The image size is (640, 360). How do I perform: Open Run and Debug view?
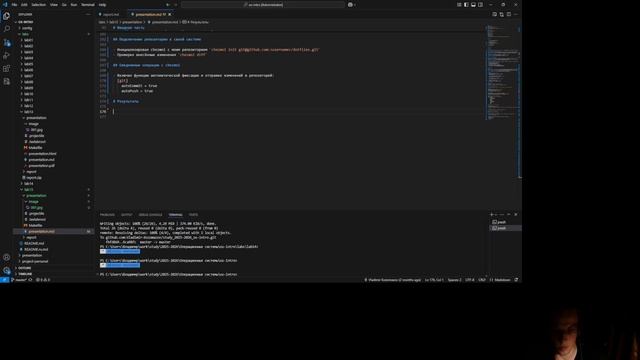pyautogui.click(x=6, y=56)
